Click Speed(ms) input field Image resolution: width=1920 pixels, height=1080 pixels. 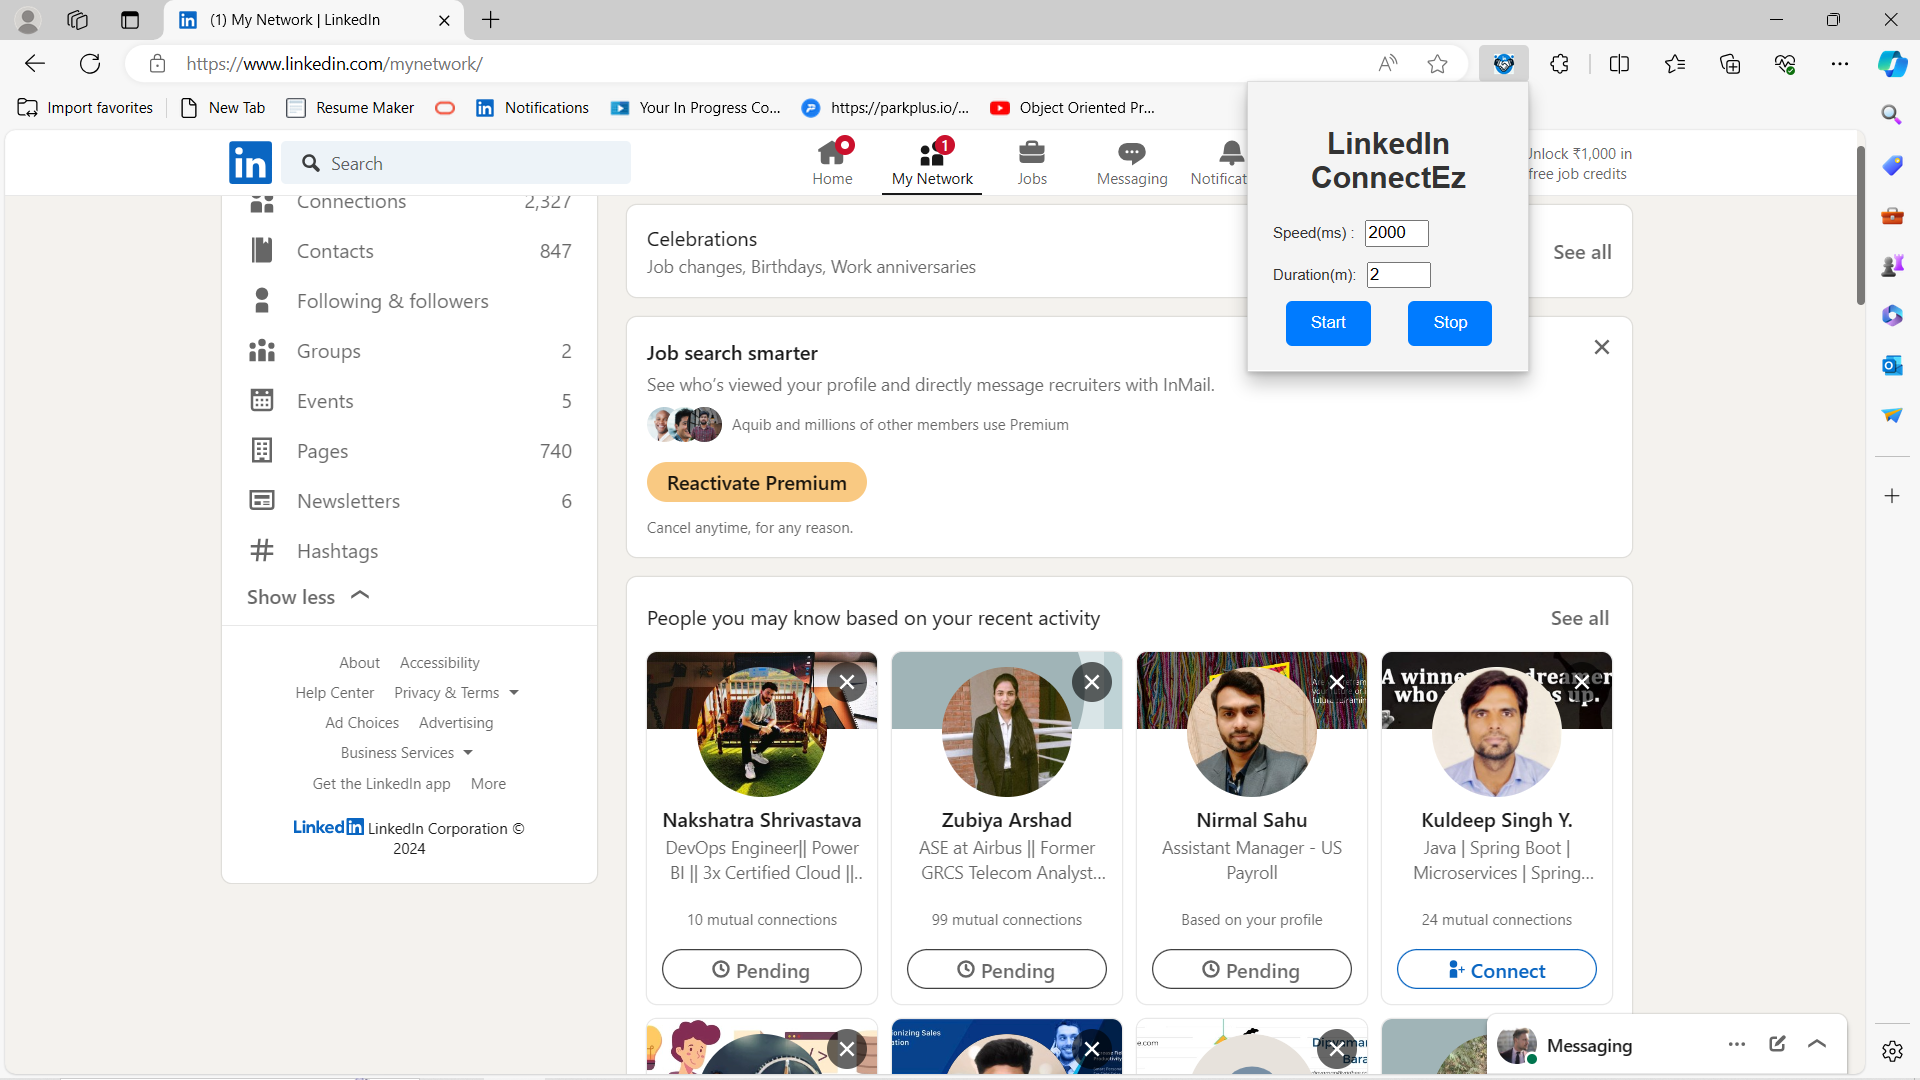[x=1397, y=233]
